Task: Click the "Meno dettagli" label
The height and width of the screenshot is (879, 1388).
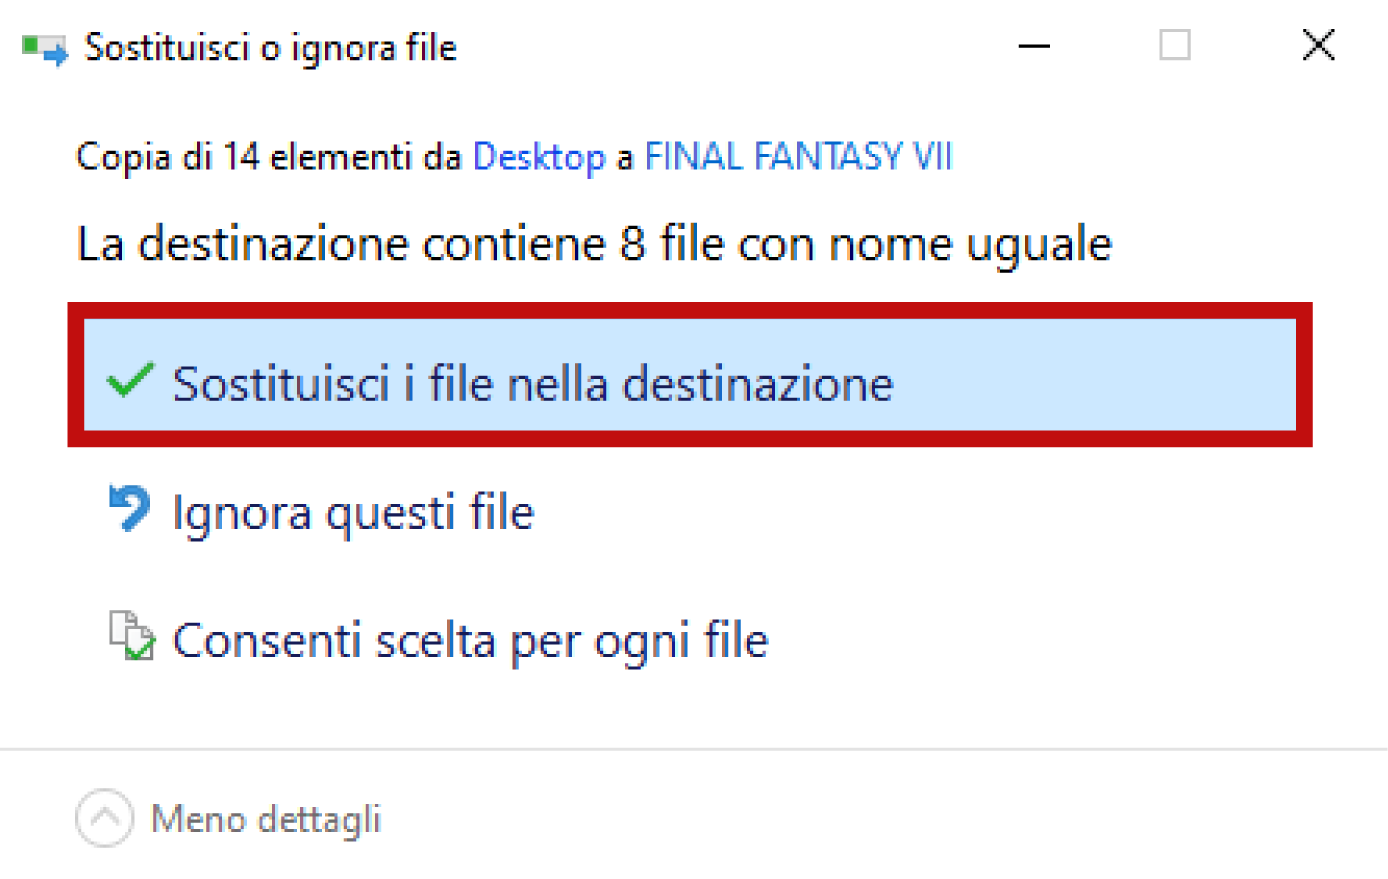Action: tap(266, 819)
